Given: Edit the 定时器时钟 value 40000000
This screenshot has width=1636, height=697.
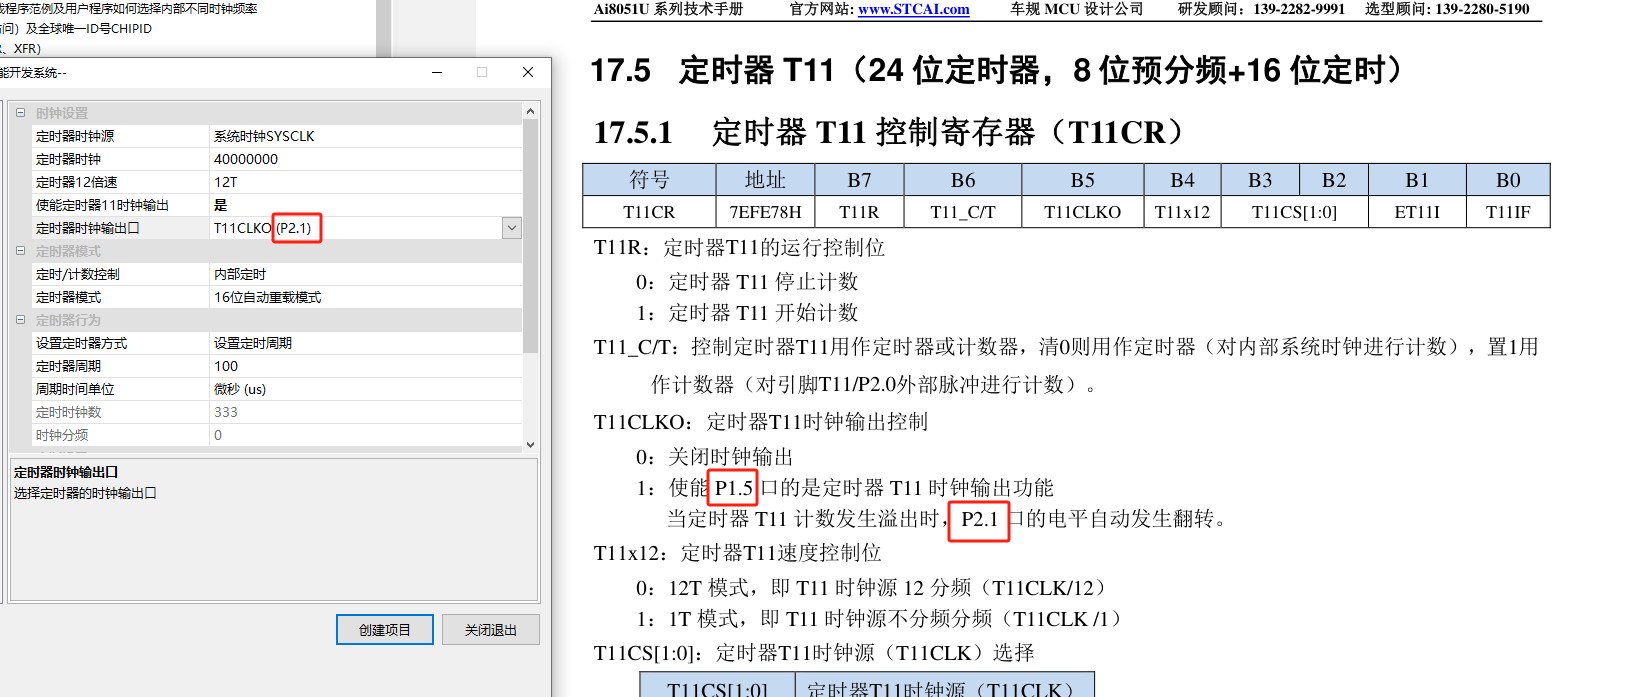Looking at the screenshot, I should tap(365, 159).
